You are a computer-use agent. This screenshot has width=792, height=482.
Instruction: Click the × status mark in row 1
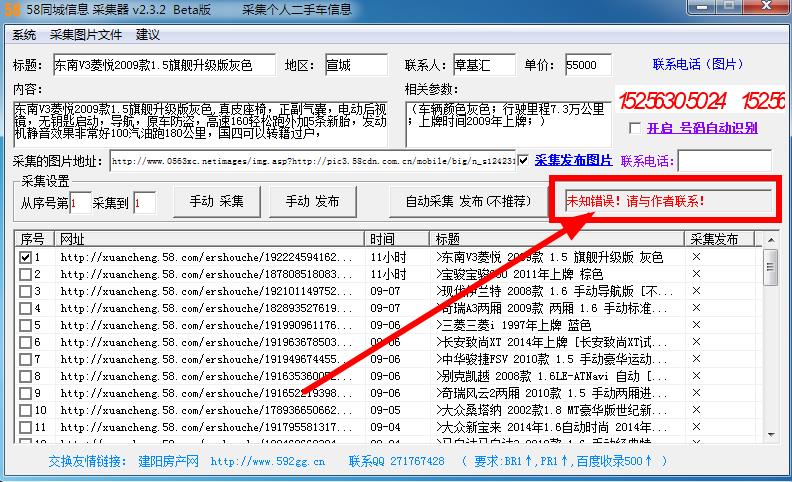pos(697,257)
